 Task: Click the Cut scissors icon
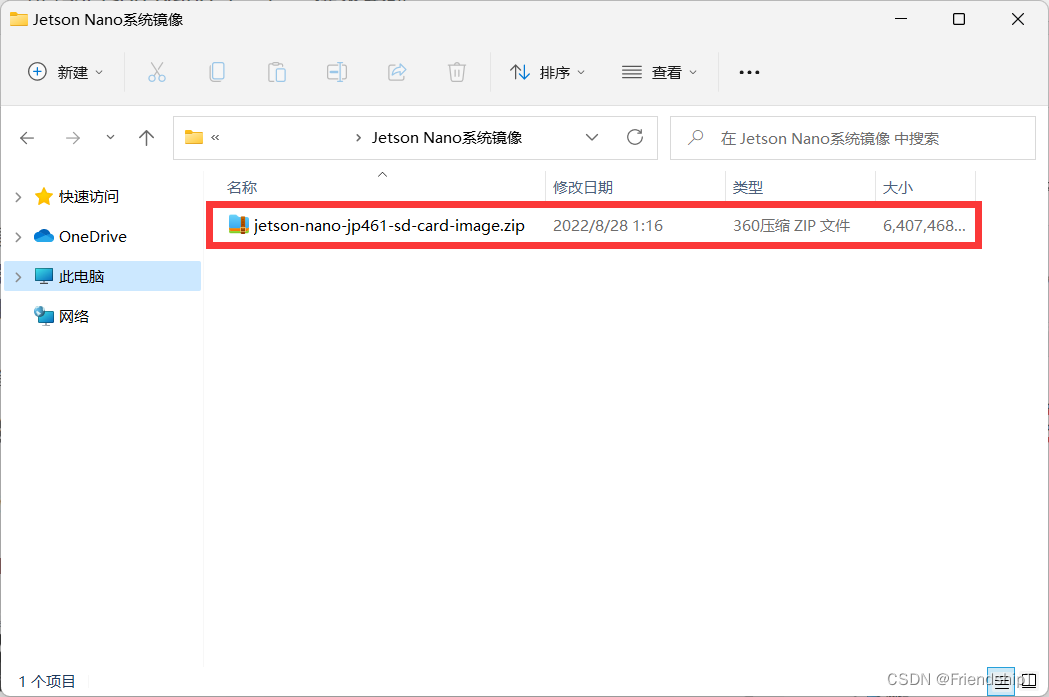point(157,72)
